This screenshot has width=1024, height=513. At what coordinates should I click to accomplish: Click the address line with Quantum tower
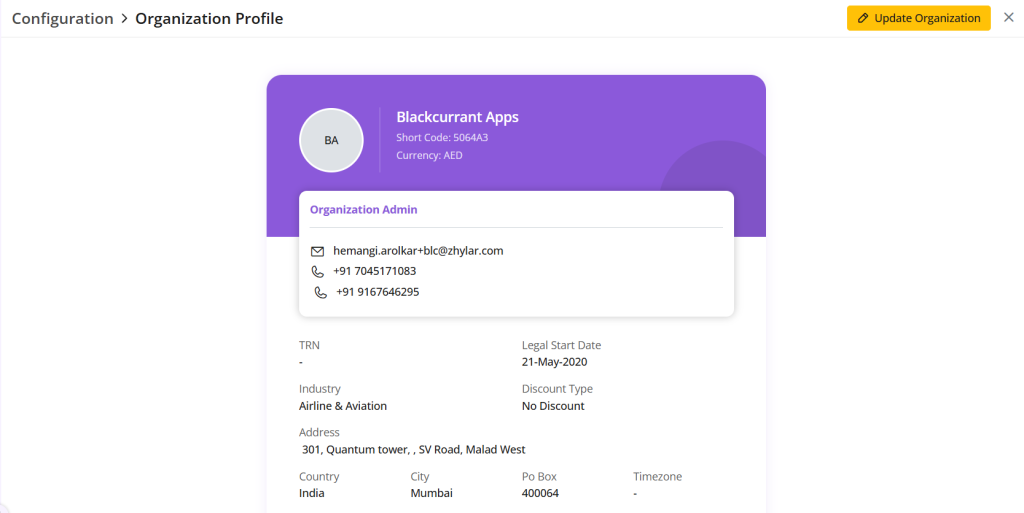coord(413,450)
